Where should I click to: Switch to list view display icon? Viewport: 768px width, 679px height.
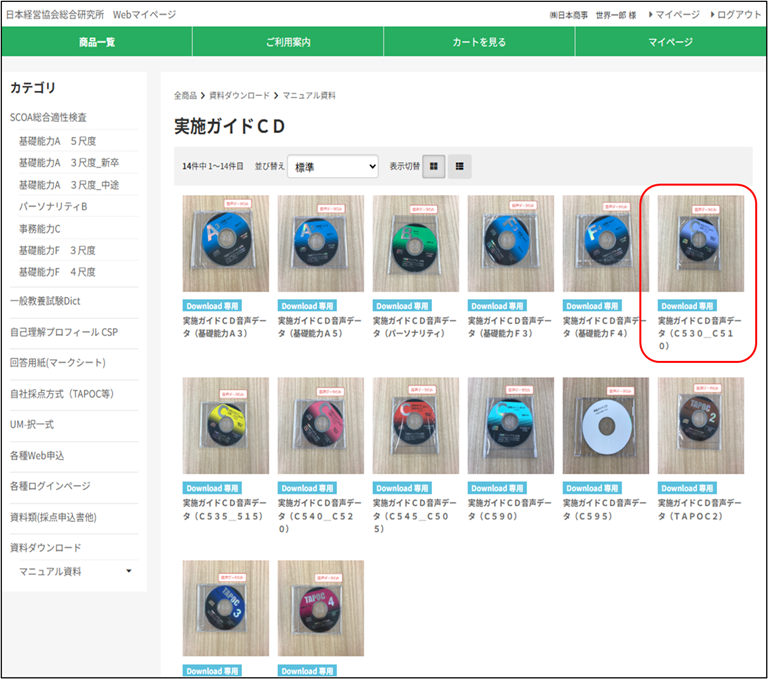tap(459, 167)
